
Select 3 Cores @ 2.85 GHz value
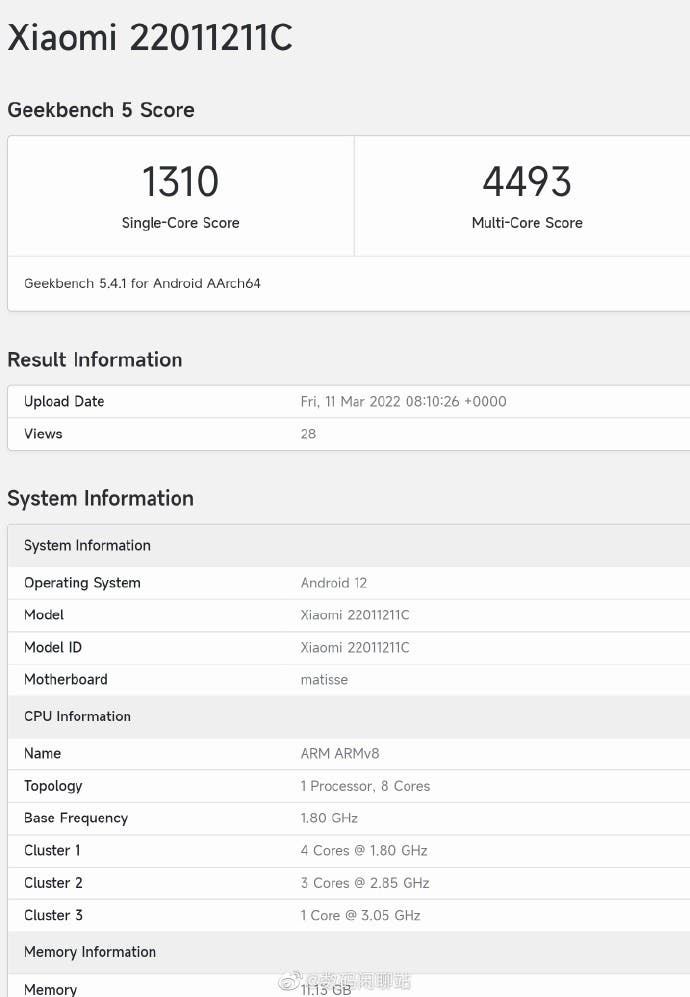pos(365,883)
